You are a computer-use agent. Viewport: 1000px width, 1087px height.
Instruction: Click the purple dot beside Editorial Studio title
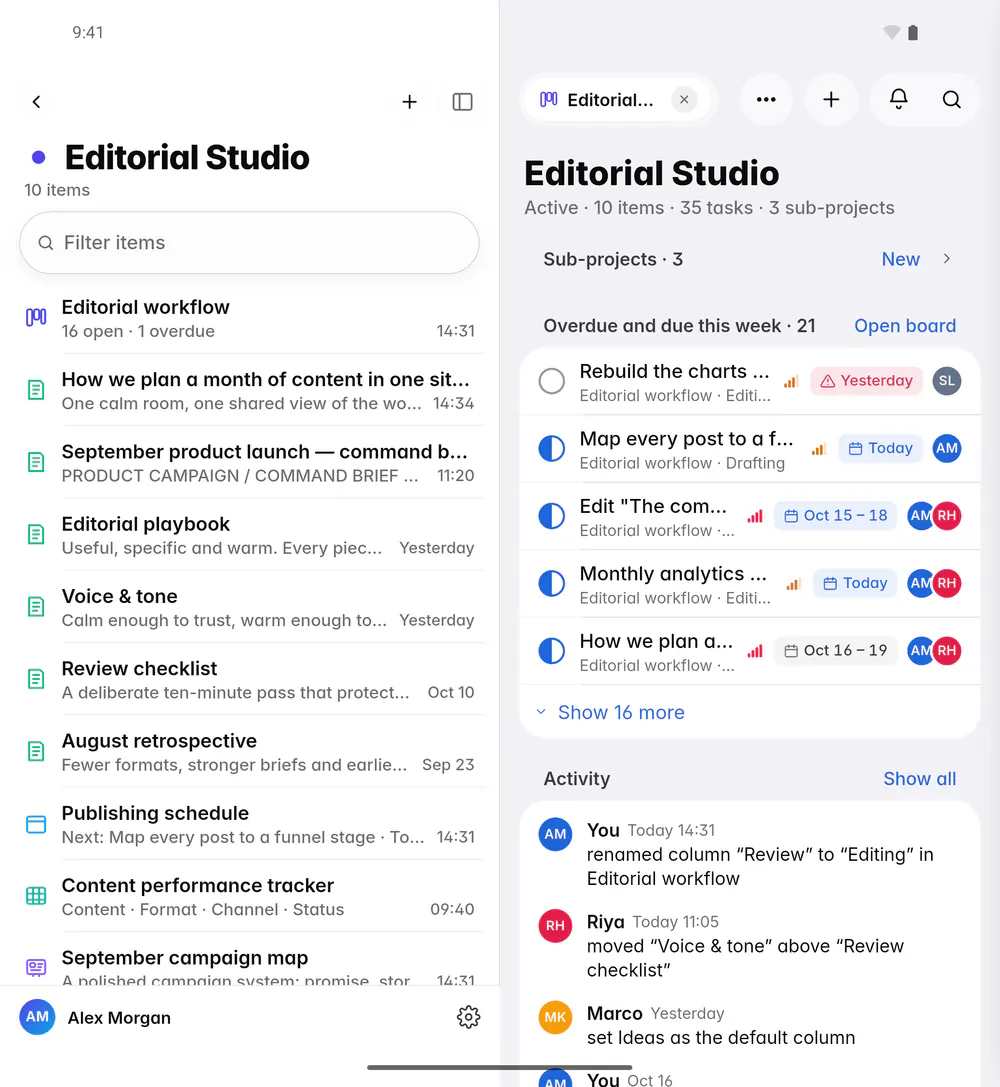point(39,157)
